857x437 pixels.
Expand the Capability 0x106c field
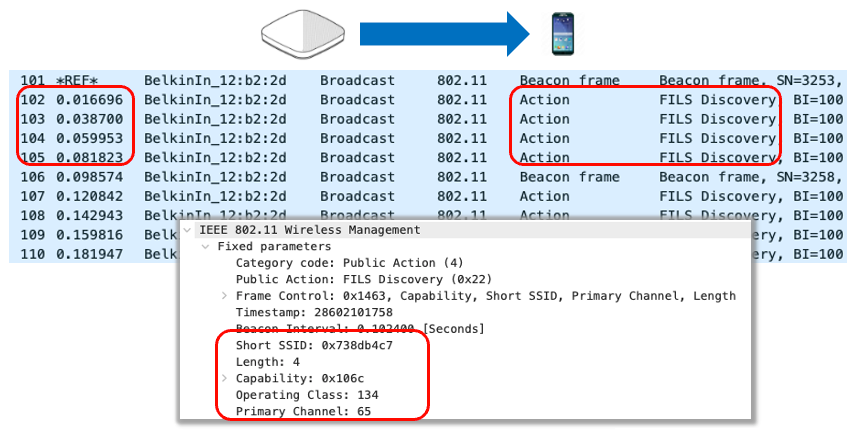[225, 378]
